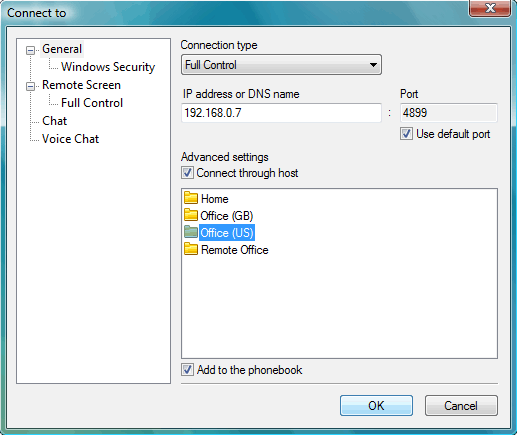Select Remote Office in the host list
Viewport: 517px width, 435px height.
[x=235, y=250]
